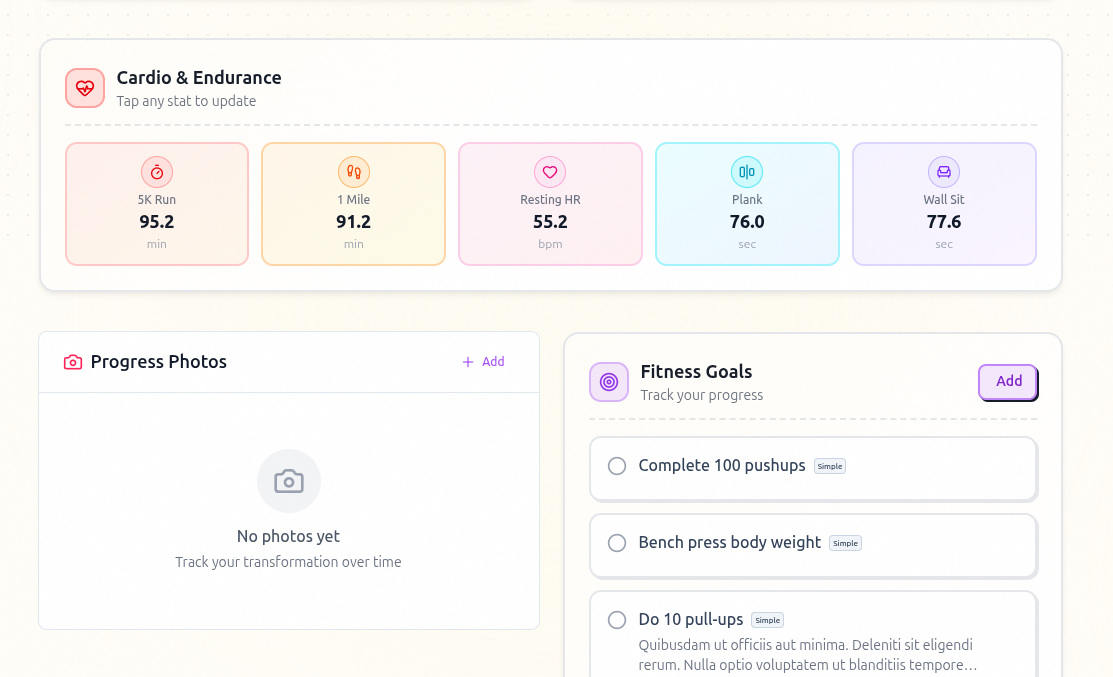1113x677 pixels.
Task: Click the camera icon beside Progress Photos
Action: tap(72, 361)
